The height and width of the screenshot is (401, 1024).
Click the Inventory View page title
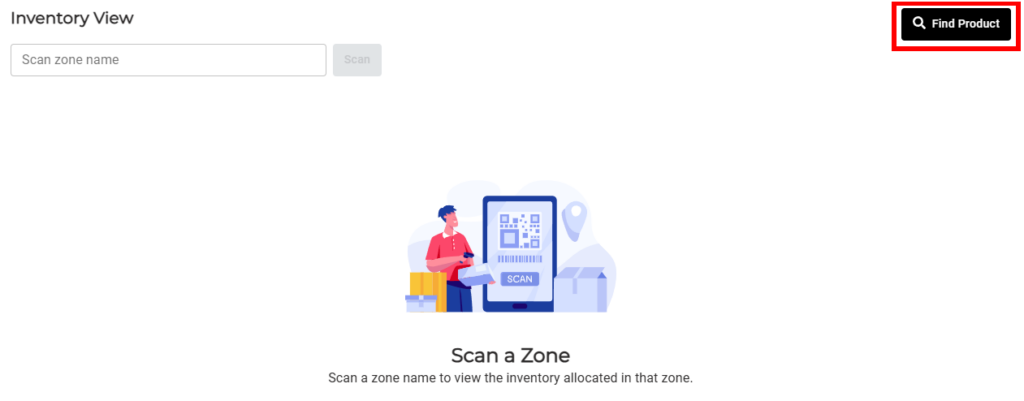72,18
